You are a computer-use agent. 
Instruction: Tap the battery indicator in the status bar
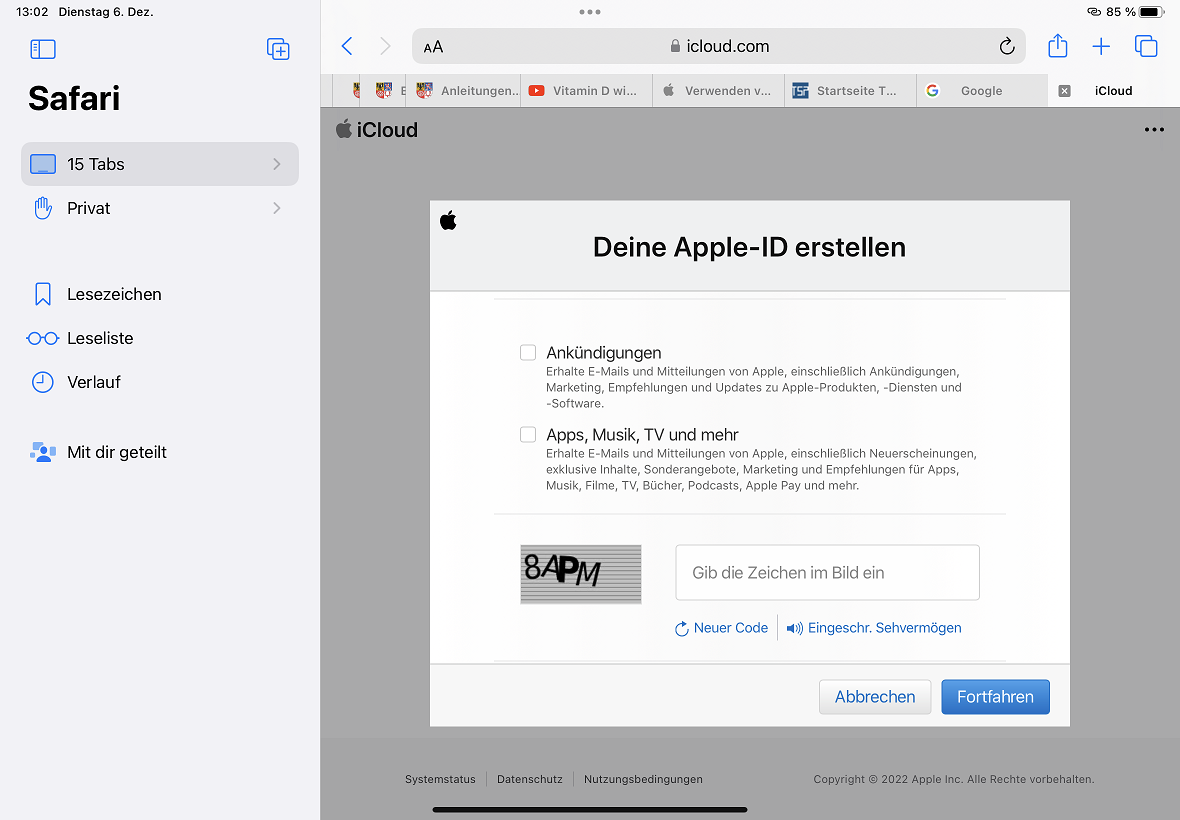click(1153, 12)
